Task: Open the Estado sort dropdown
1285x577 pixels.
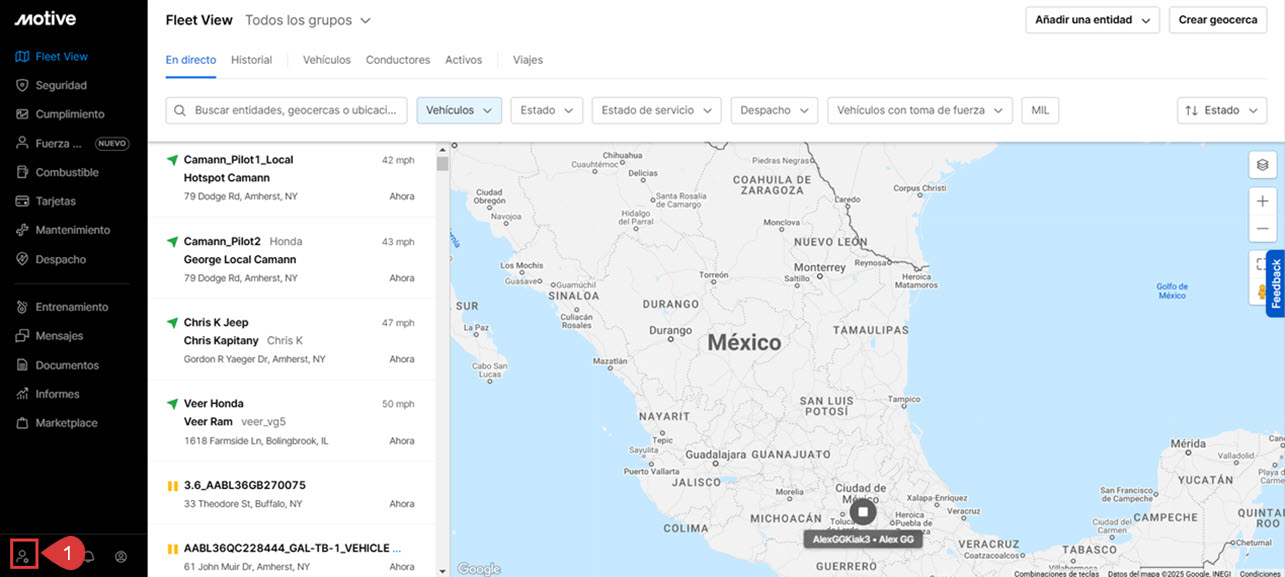Action: [x=1221, y=111]
